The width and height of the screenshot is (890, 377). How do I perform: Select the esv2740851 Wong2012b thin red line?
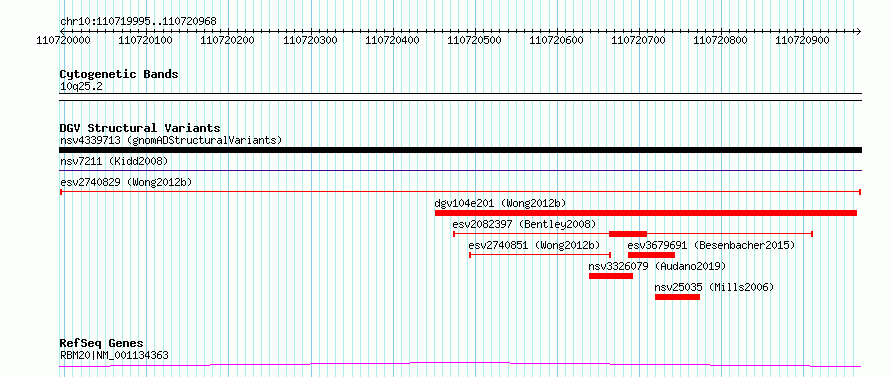(x=540, y=255)
